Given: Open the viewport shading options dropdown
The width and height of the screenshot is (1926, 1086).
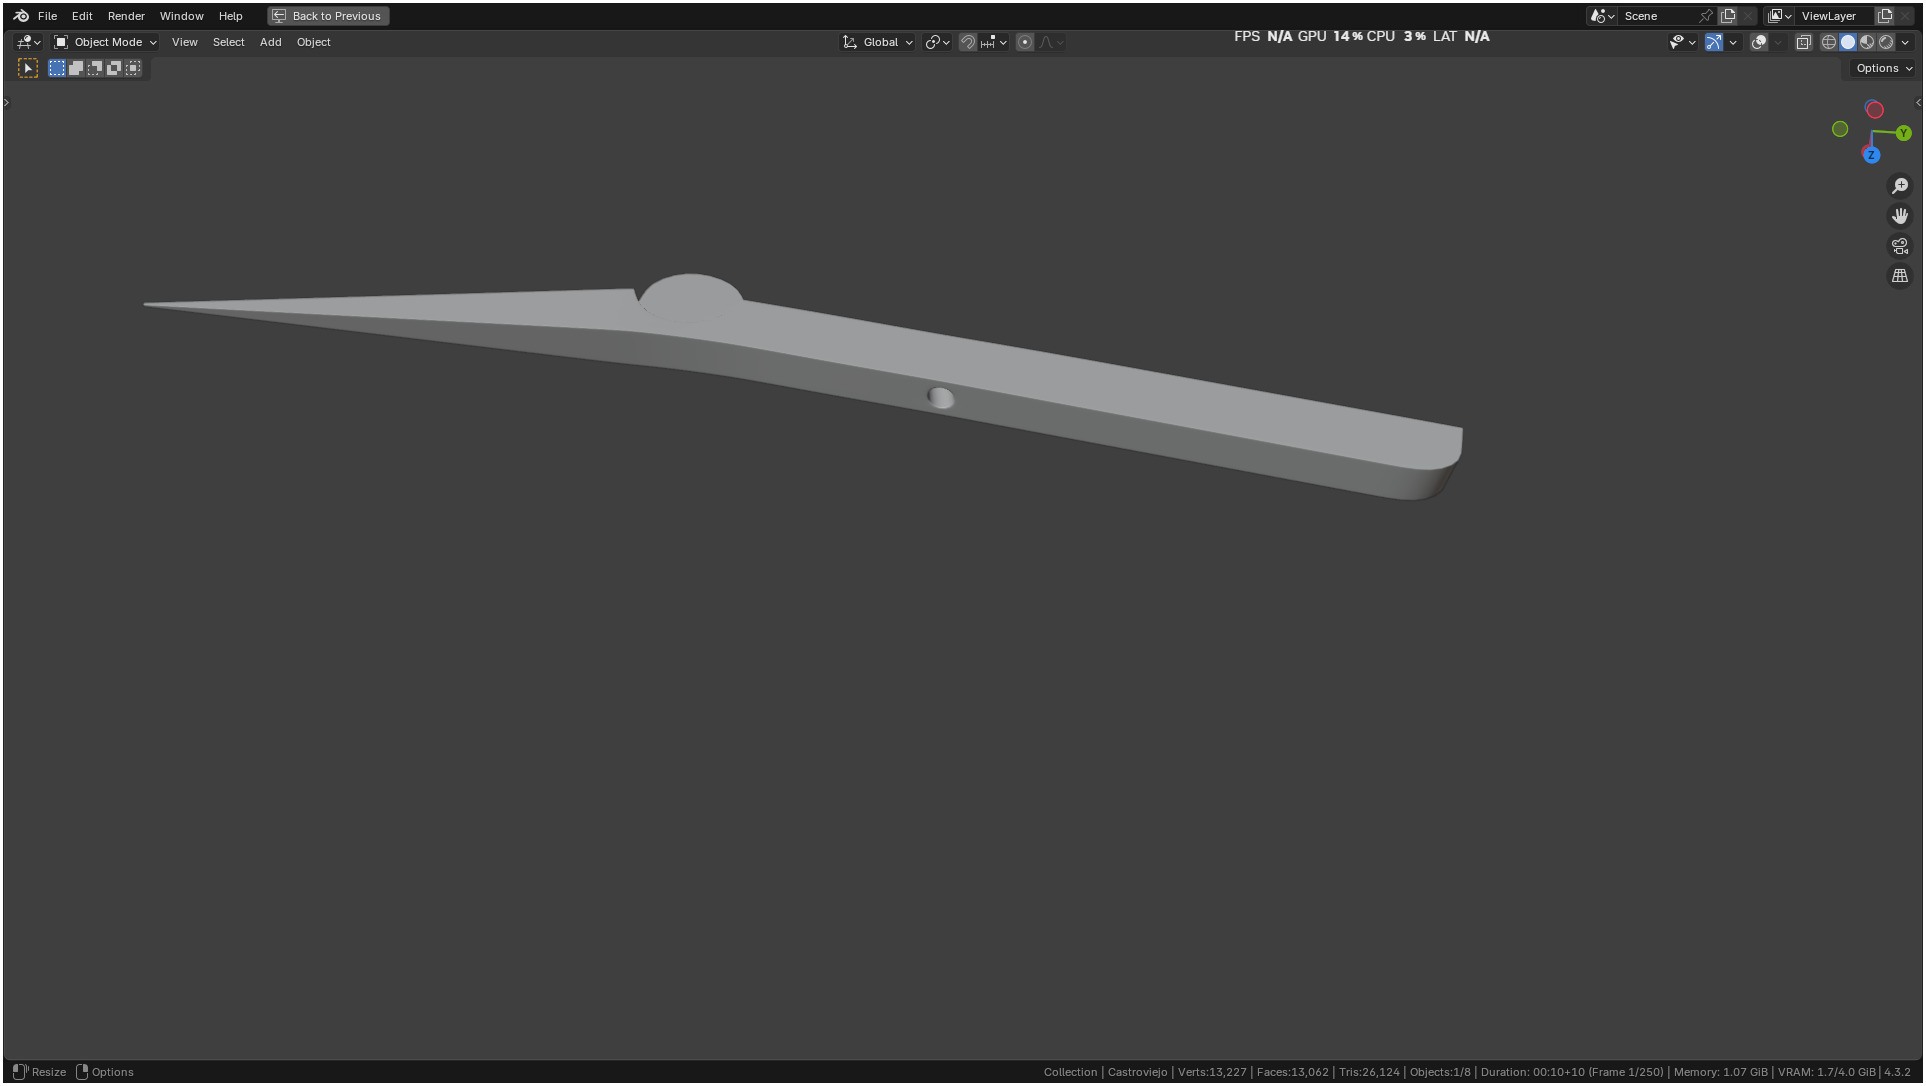Looking at the screenshot, I should (1905, 42).
